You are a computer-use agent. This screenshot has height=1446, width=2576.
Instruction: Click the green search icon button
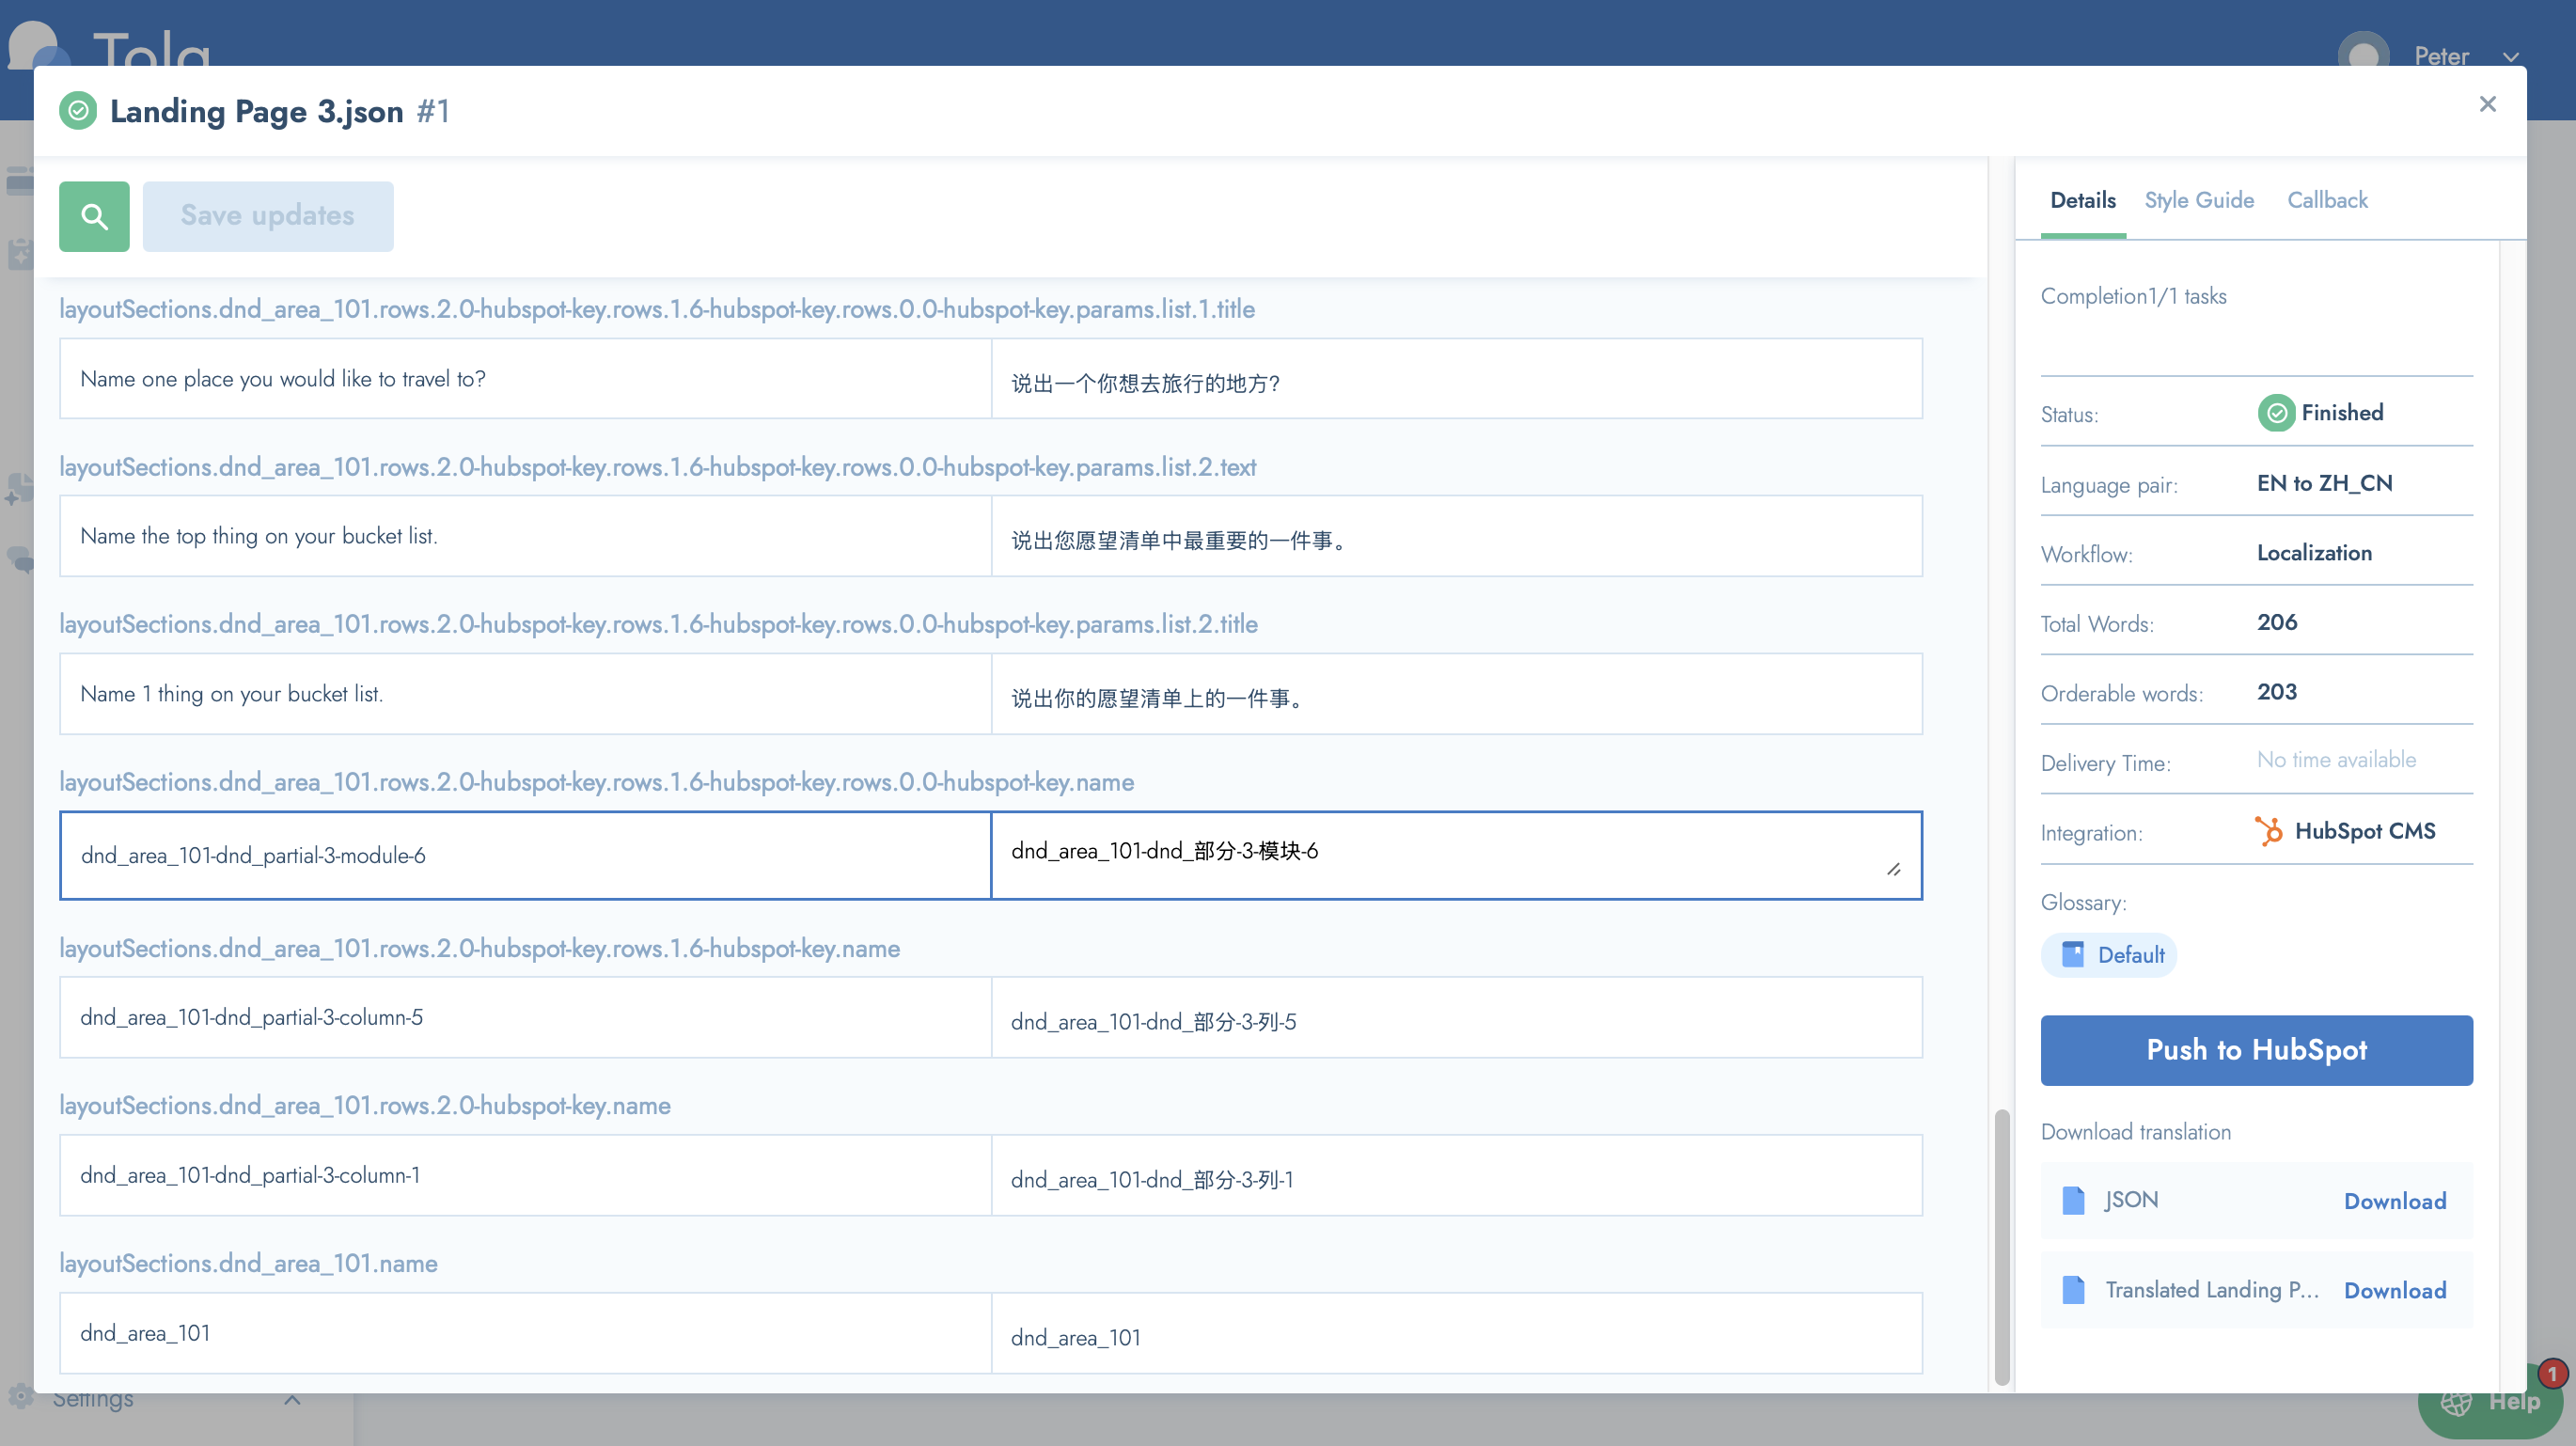[x=94, y=216]
